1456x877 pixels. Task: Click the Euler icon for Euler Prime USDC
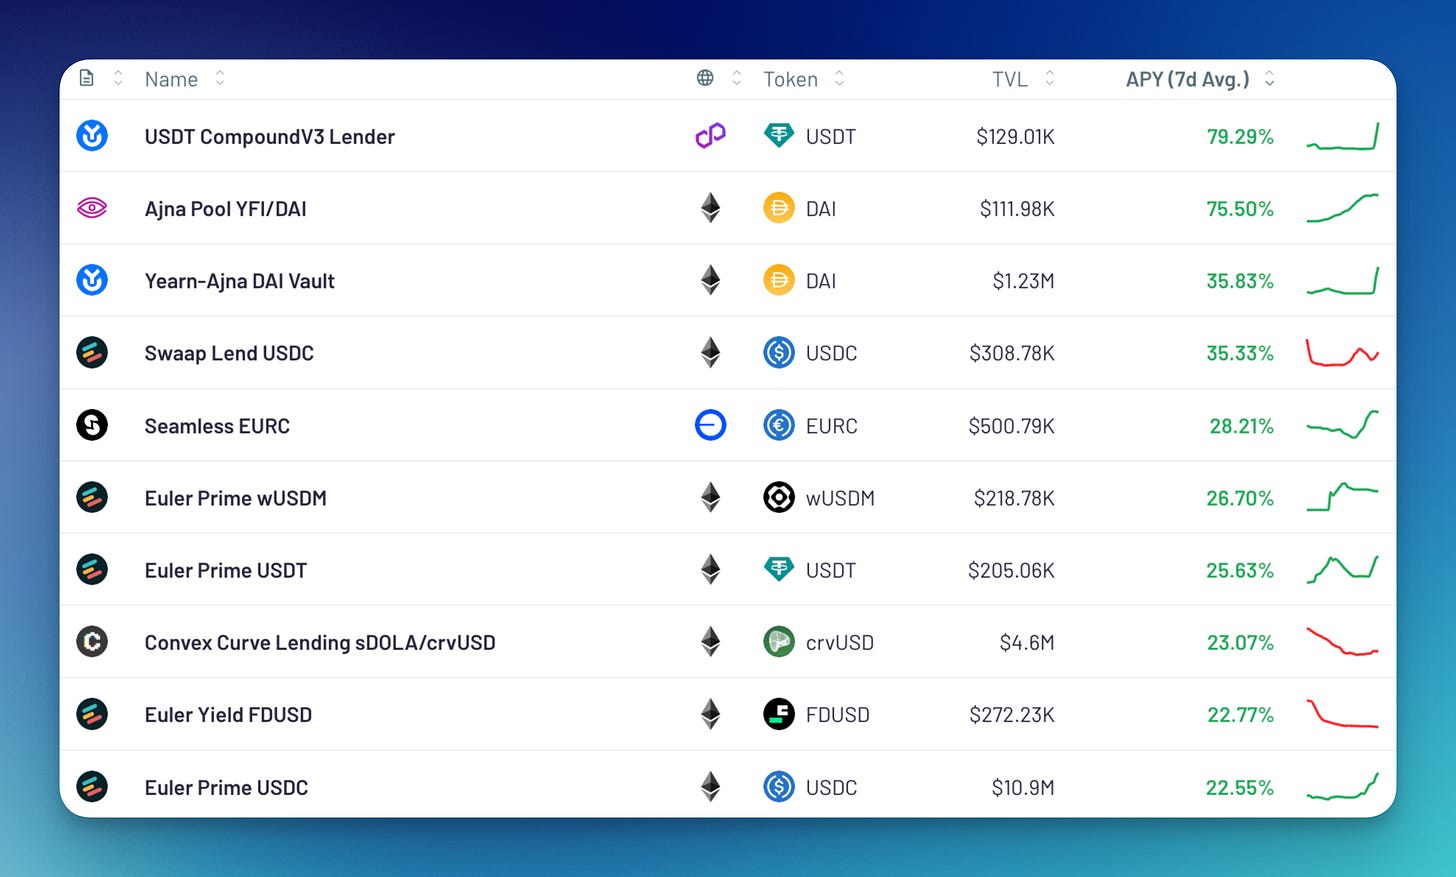coord(92,786)
